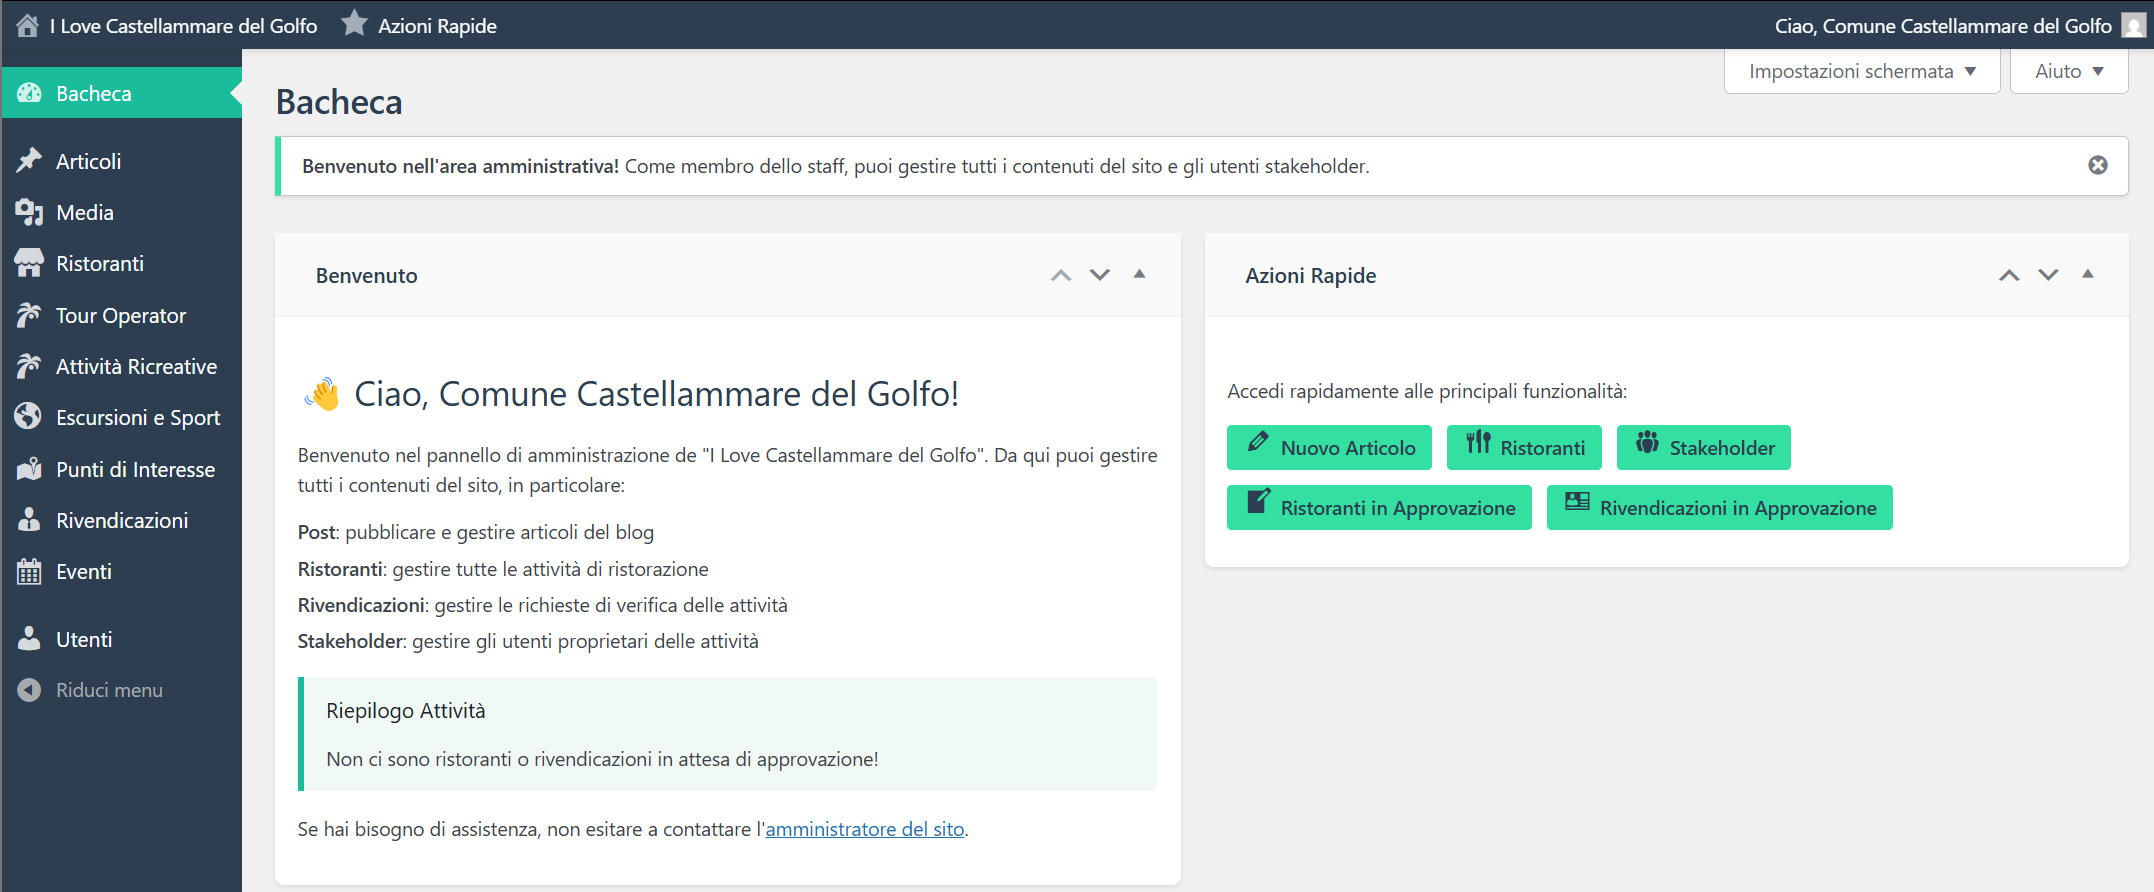Follow the amministratore del sito link

(x=865, y=829)
